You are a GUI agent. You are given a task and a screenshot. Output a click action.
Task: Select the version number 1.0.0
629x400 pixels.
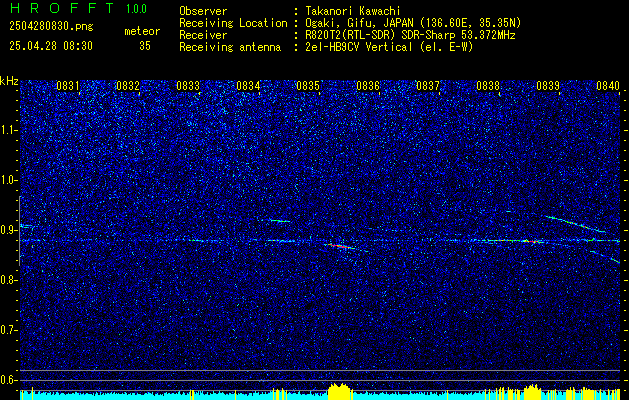tap(136, 9)
